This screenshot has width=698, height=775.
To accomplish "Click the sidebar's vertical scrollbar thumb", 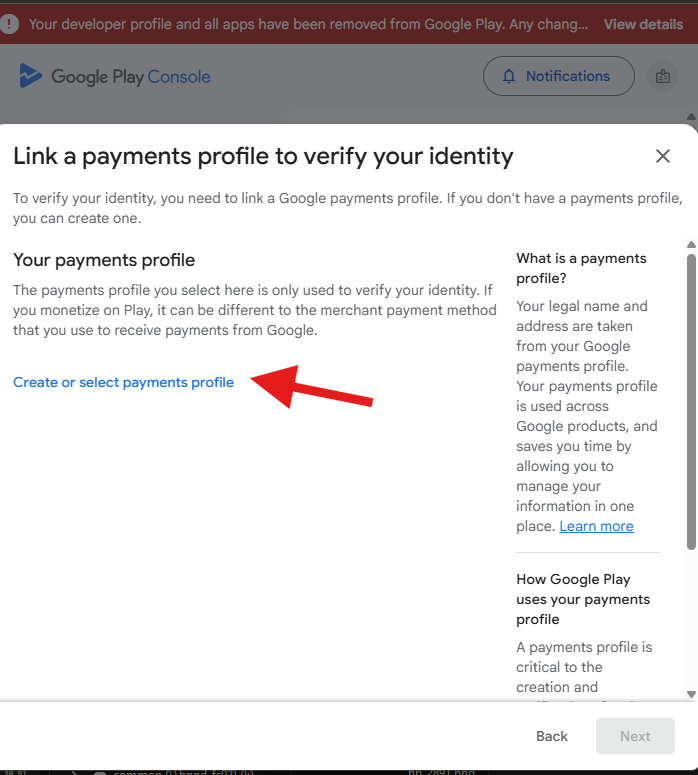I will pos(690,400).
